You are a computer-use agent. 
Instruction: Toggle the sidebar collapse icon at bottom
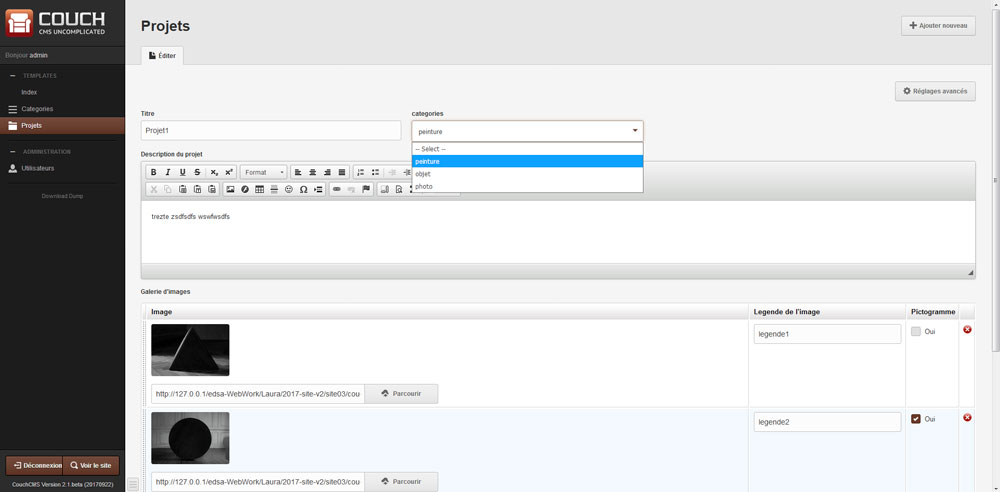click(133, 484)
